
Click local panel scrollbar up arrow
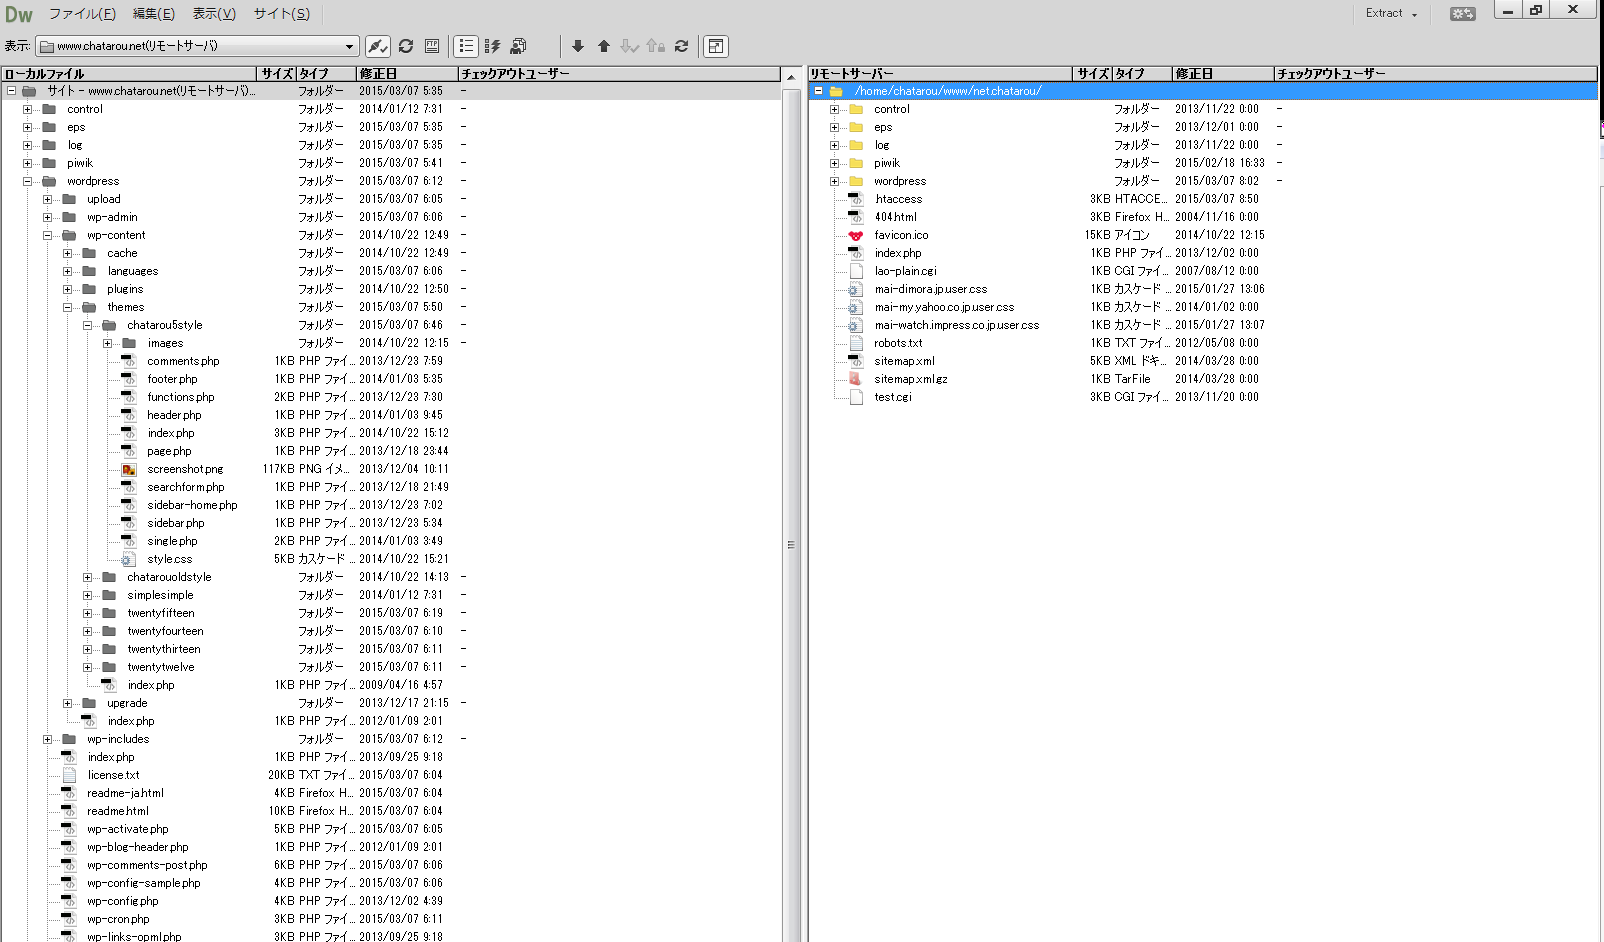pos(791,77)
